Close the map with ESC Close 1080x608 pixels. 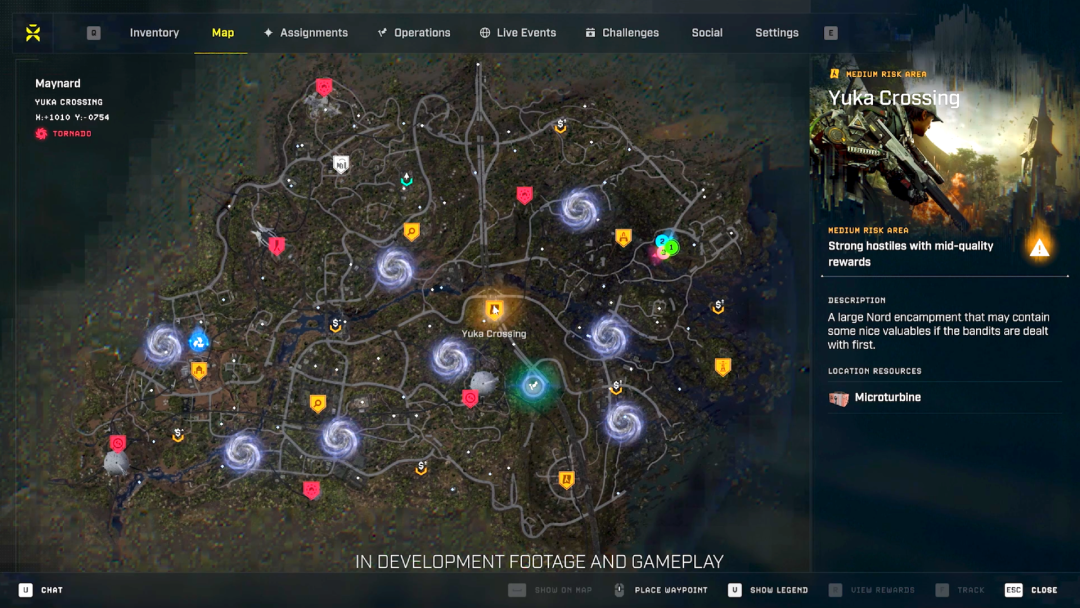pos(1031,590)
